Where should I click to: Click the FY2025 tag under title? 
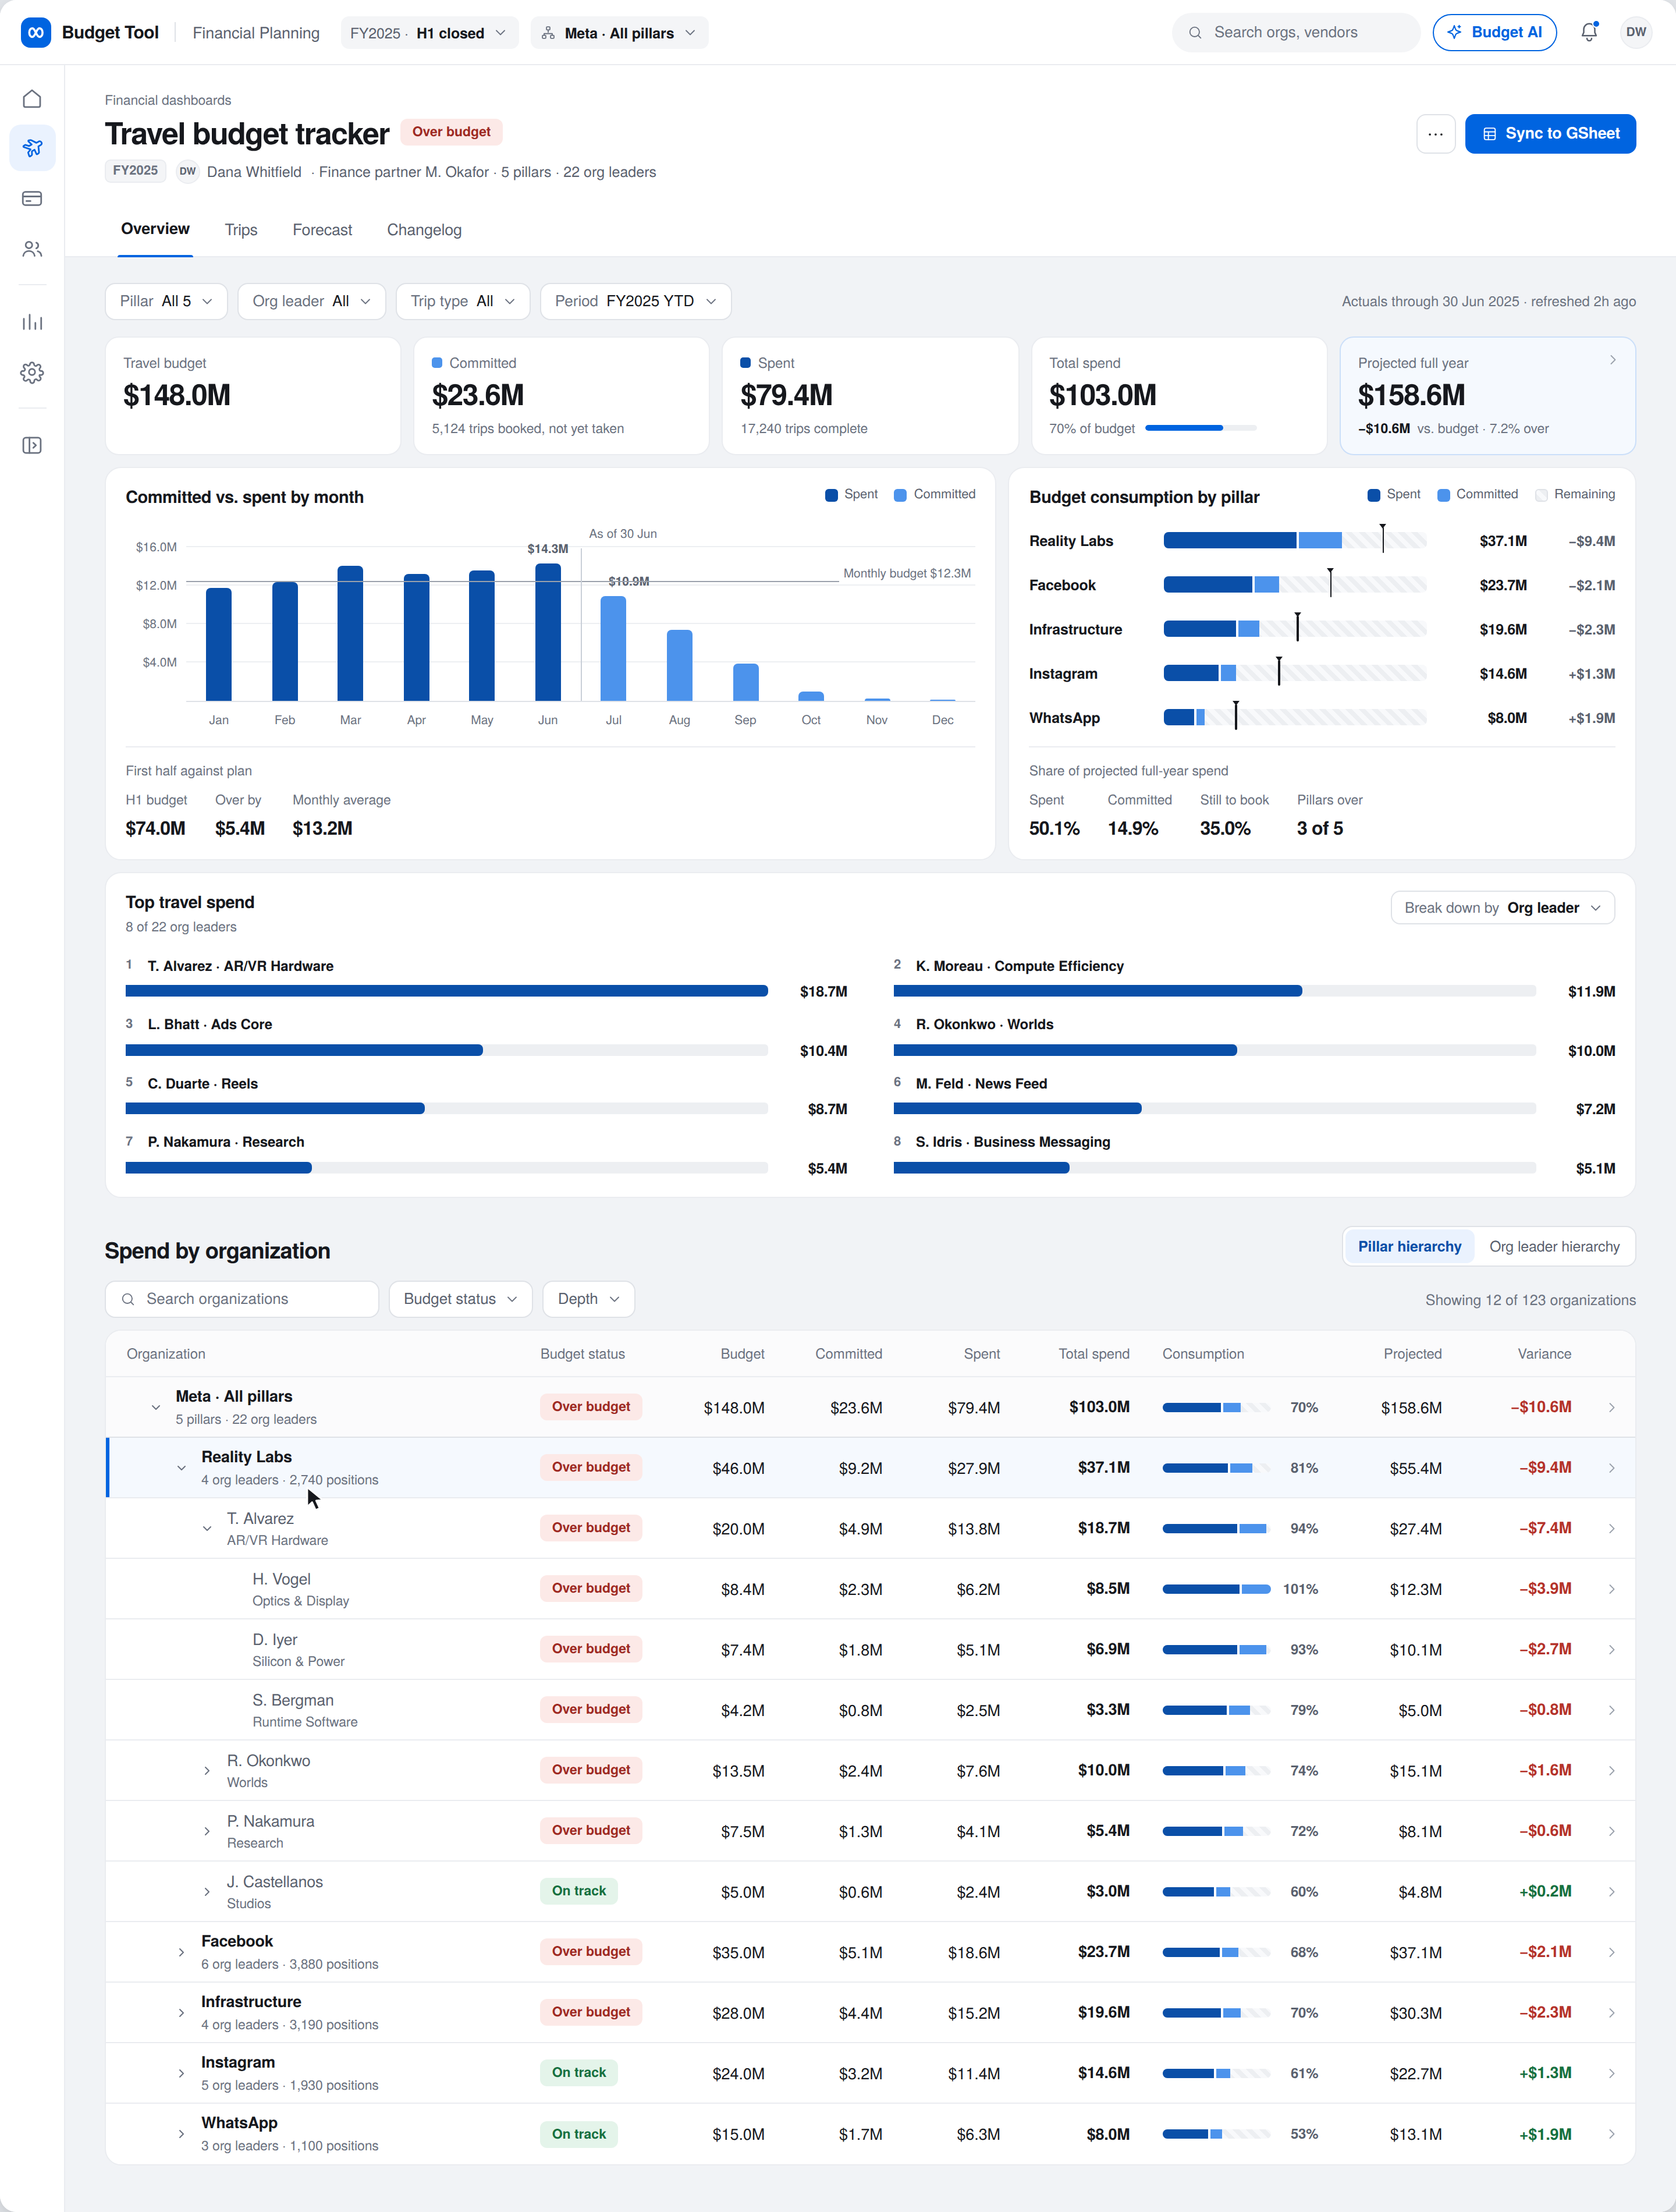135,170
